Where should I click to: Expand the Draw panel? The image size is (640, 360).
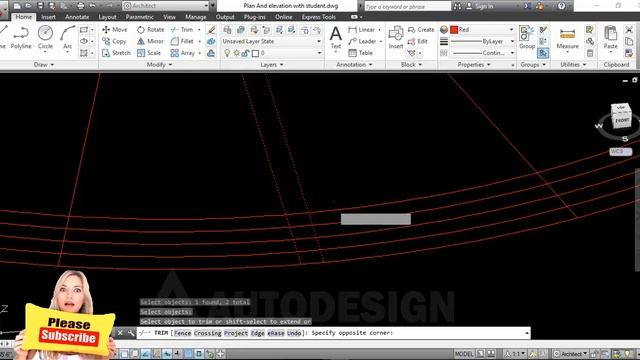point(44,64)
